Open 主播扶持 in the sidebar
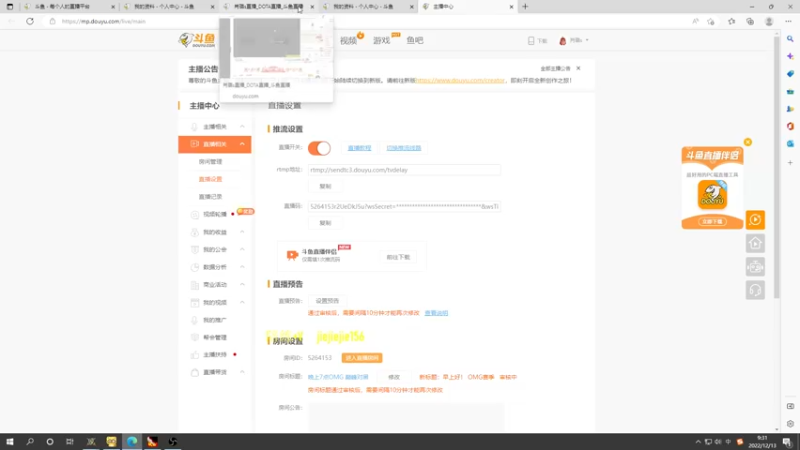The width and height of the screenshot is (800, 450). [215, 355]
